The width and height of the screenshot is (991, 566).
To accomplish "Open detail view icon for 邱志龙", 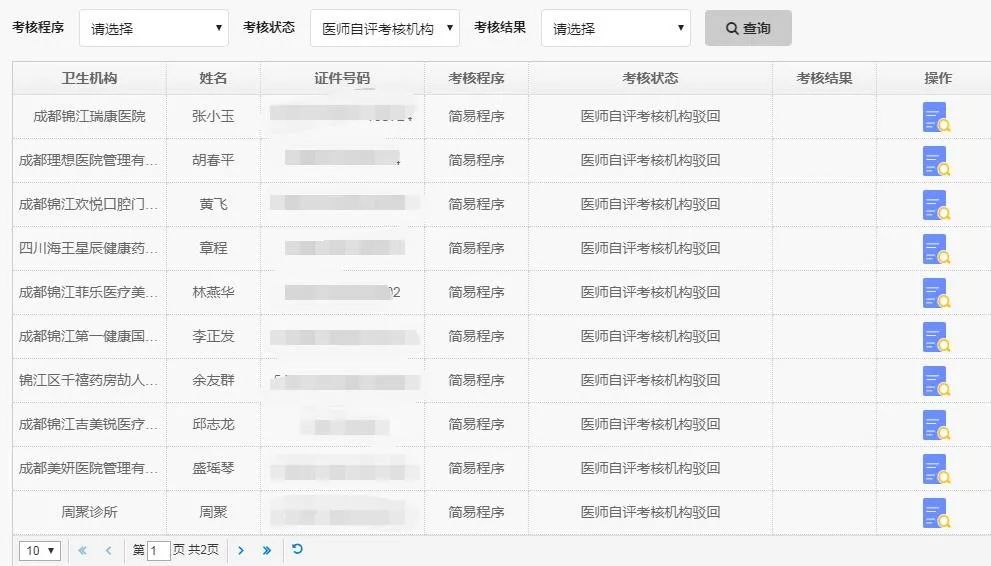I will pyautogui.click(x=937, y=425).
